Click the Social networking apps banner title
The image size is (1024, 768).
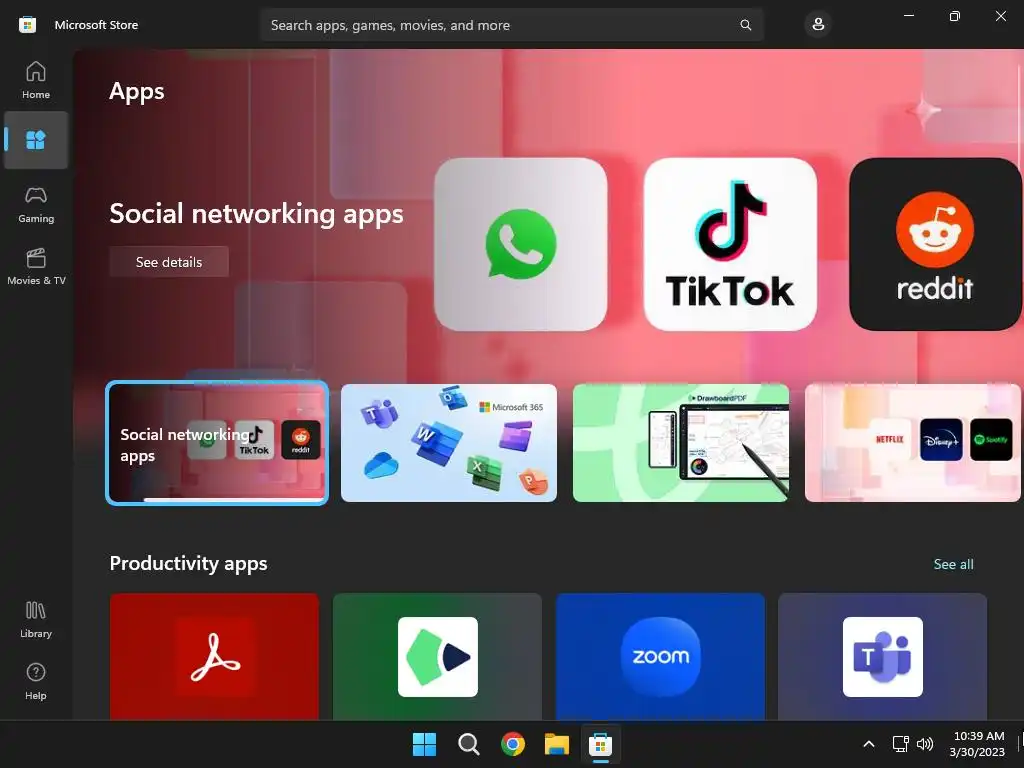[257, 214]
